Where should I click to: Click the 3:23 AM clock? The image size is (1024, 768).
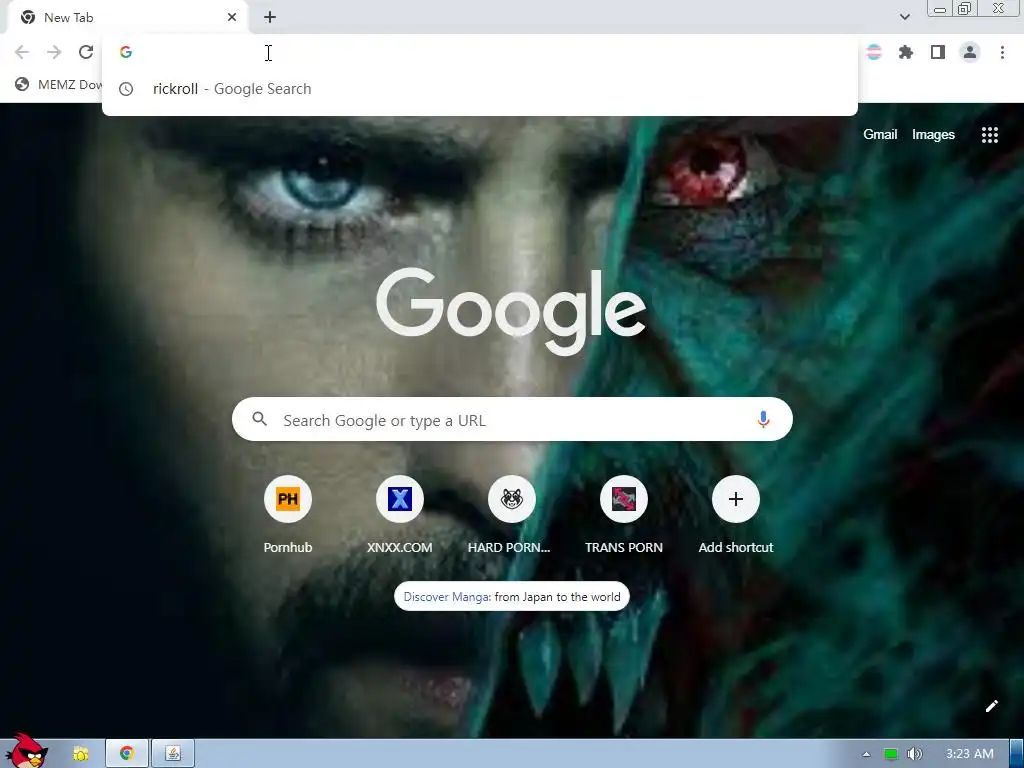(970, 754)
